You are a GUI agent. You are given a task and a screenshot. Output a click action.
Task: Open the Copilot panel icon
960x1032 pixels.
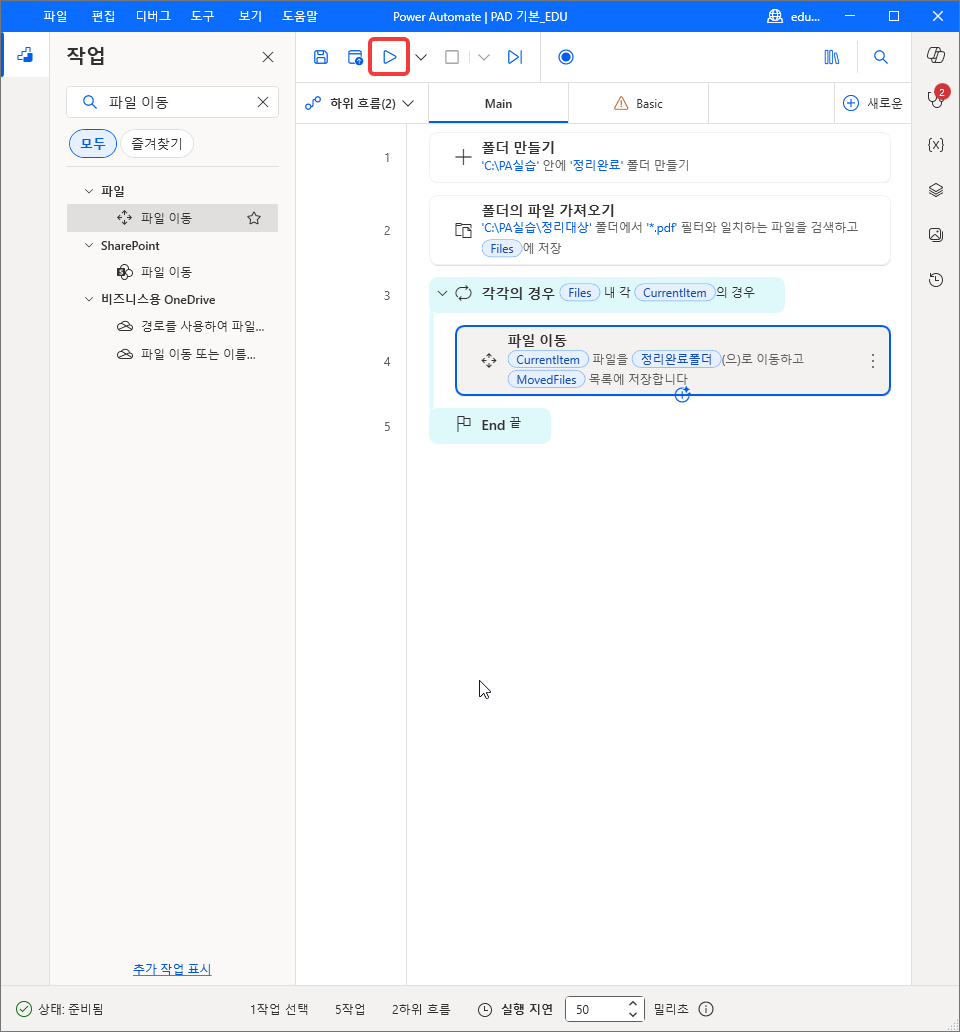pyautogui.click(x=936, y=55)
